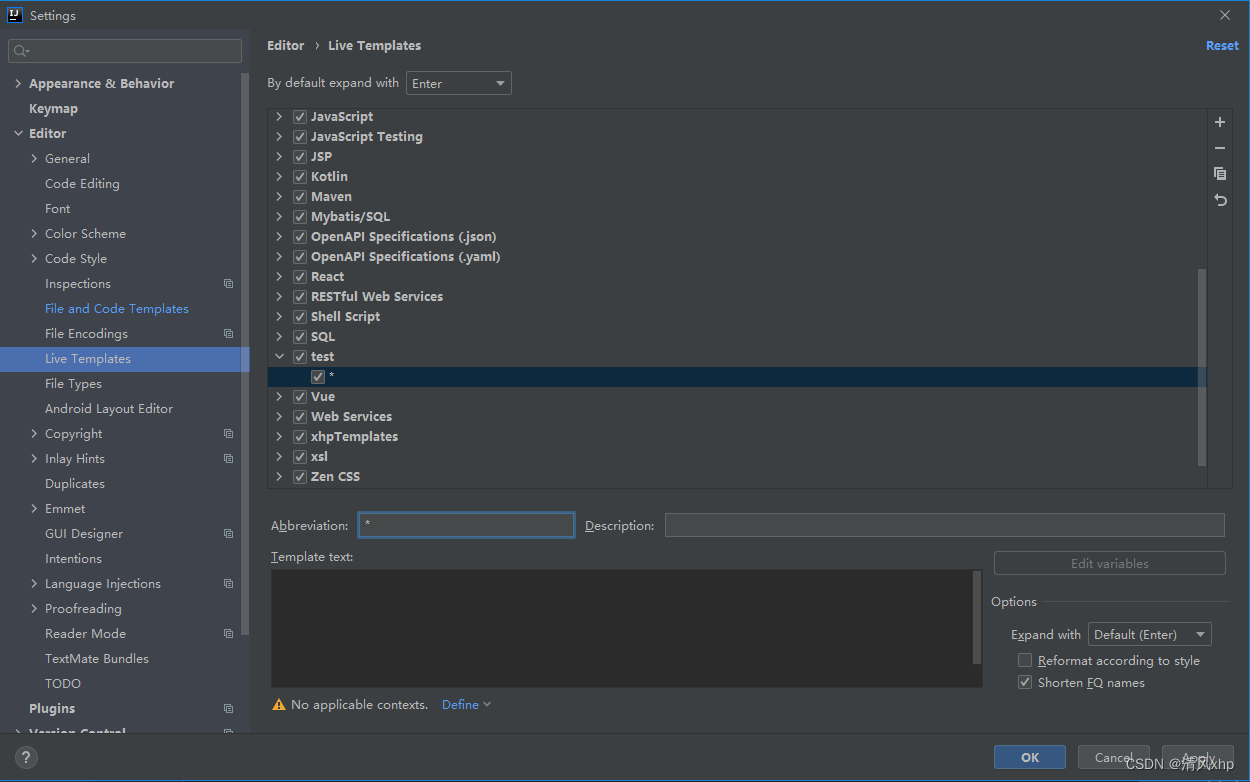Click into the Description text field
Screen dimensions: 1250x782
coord(944,525)
